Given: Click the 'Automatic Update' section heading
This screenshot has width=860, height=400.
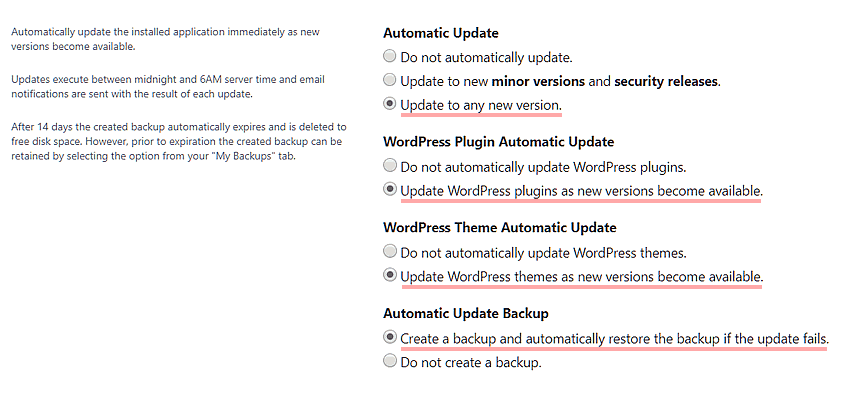Looking at the screenshot, I should pyautogui.click(x=440, y=33).
